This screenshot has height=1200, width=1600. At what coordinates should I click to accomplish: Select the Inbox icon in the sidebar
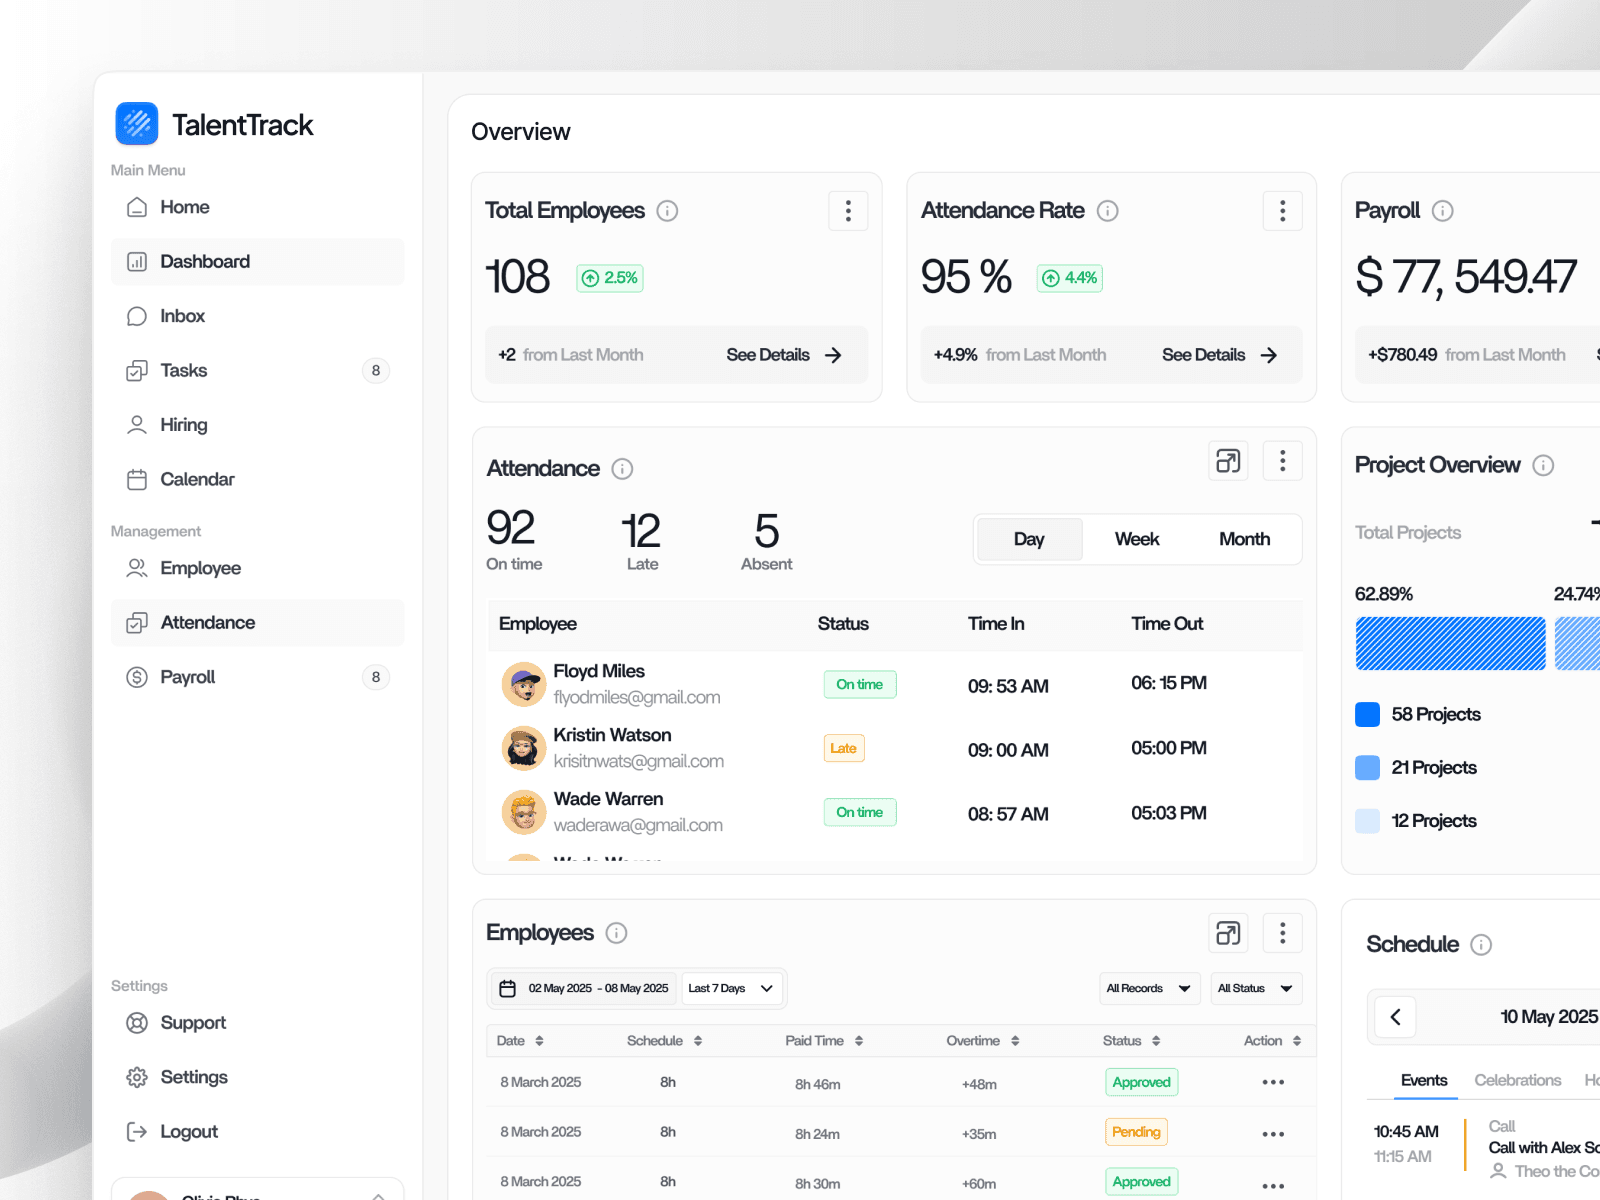coord(137,316)
